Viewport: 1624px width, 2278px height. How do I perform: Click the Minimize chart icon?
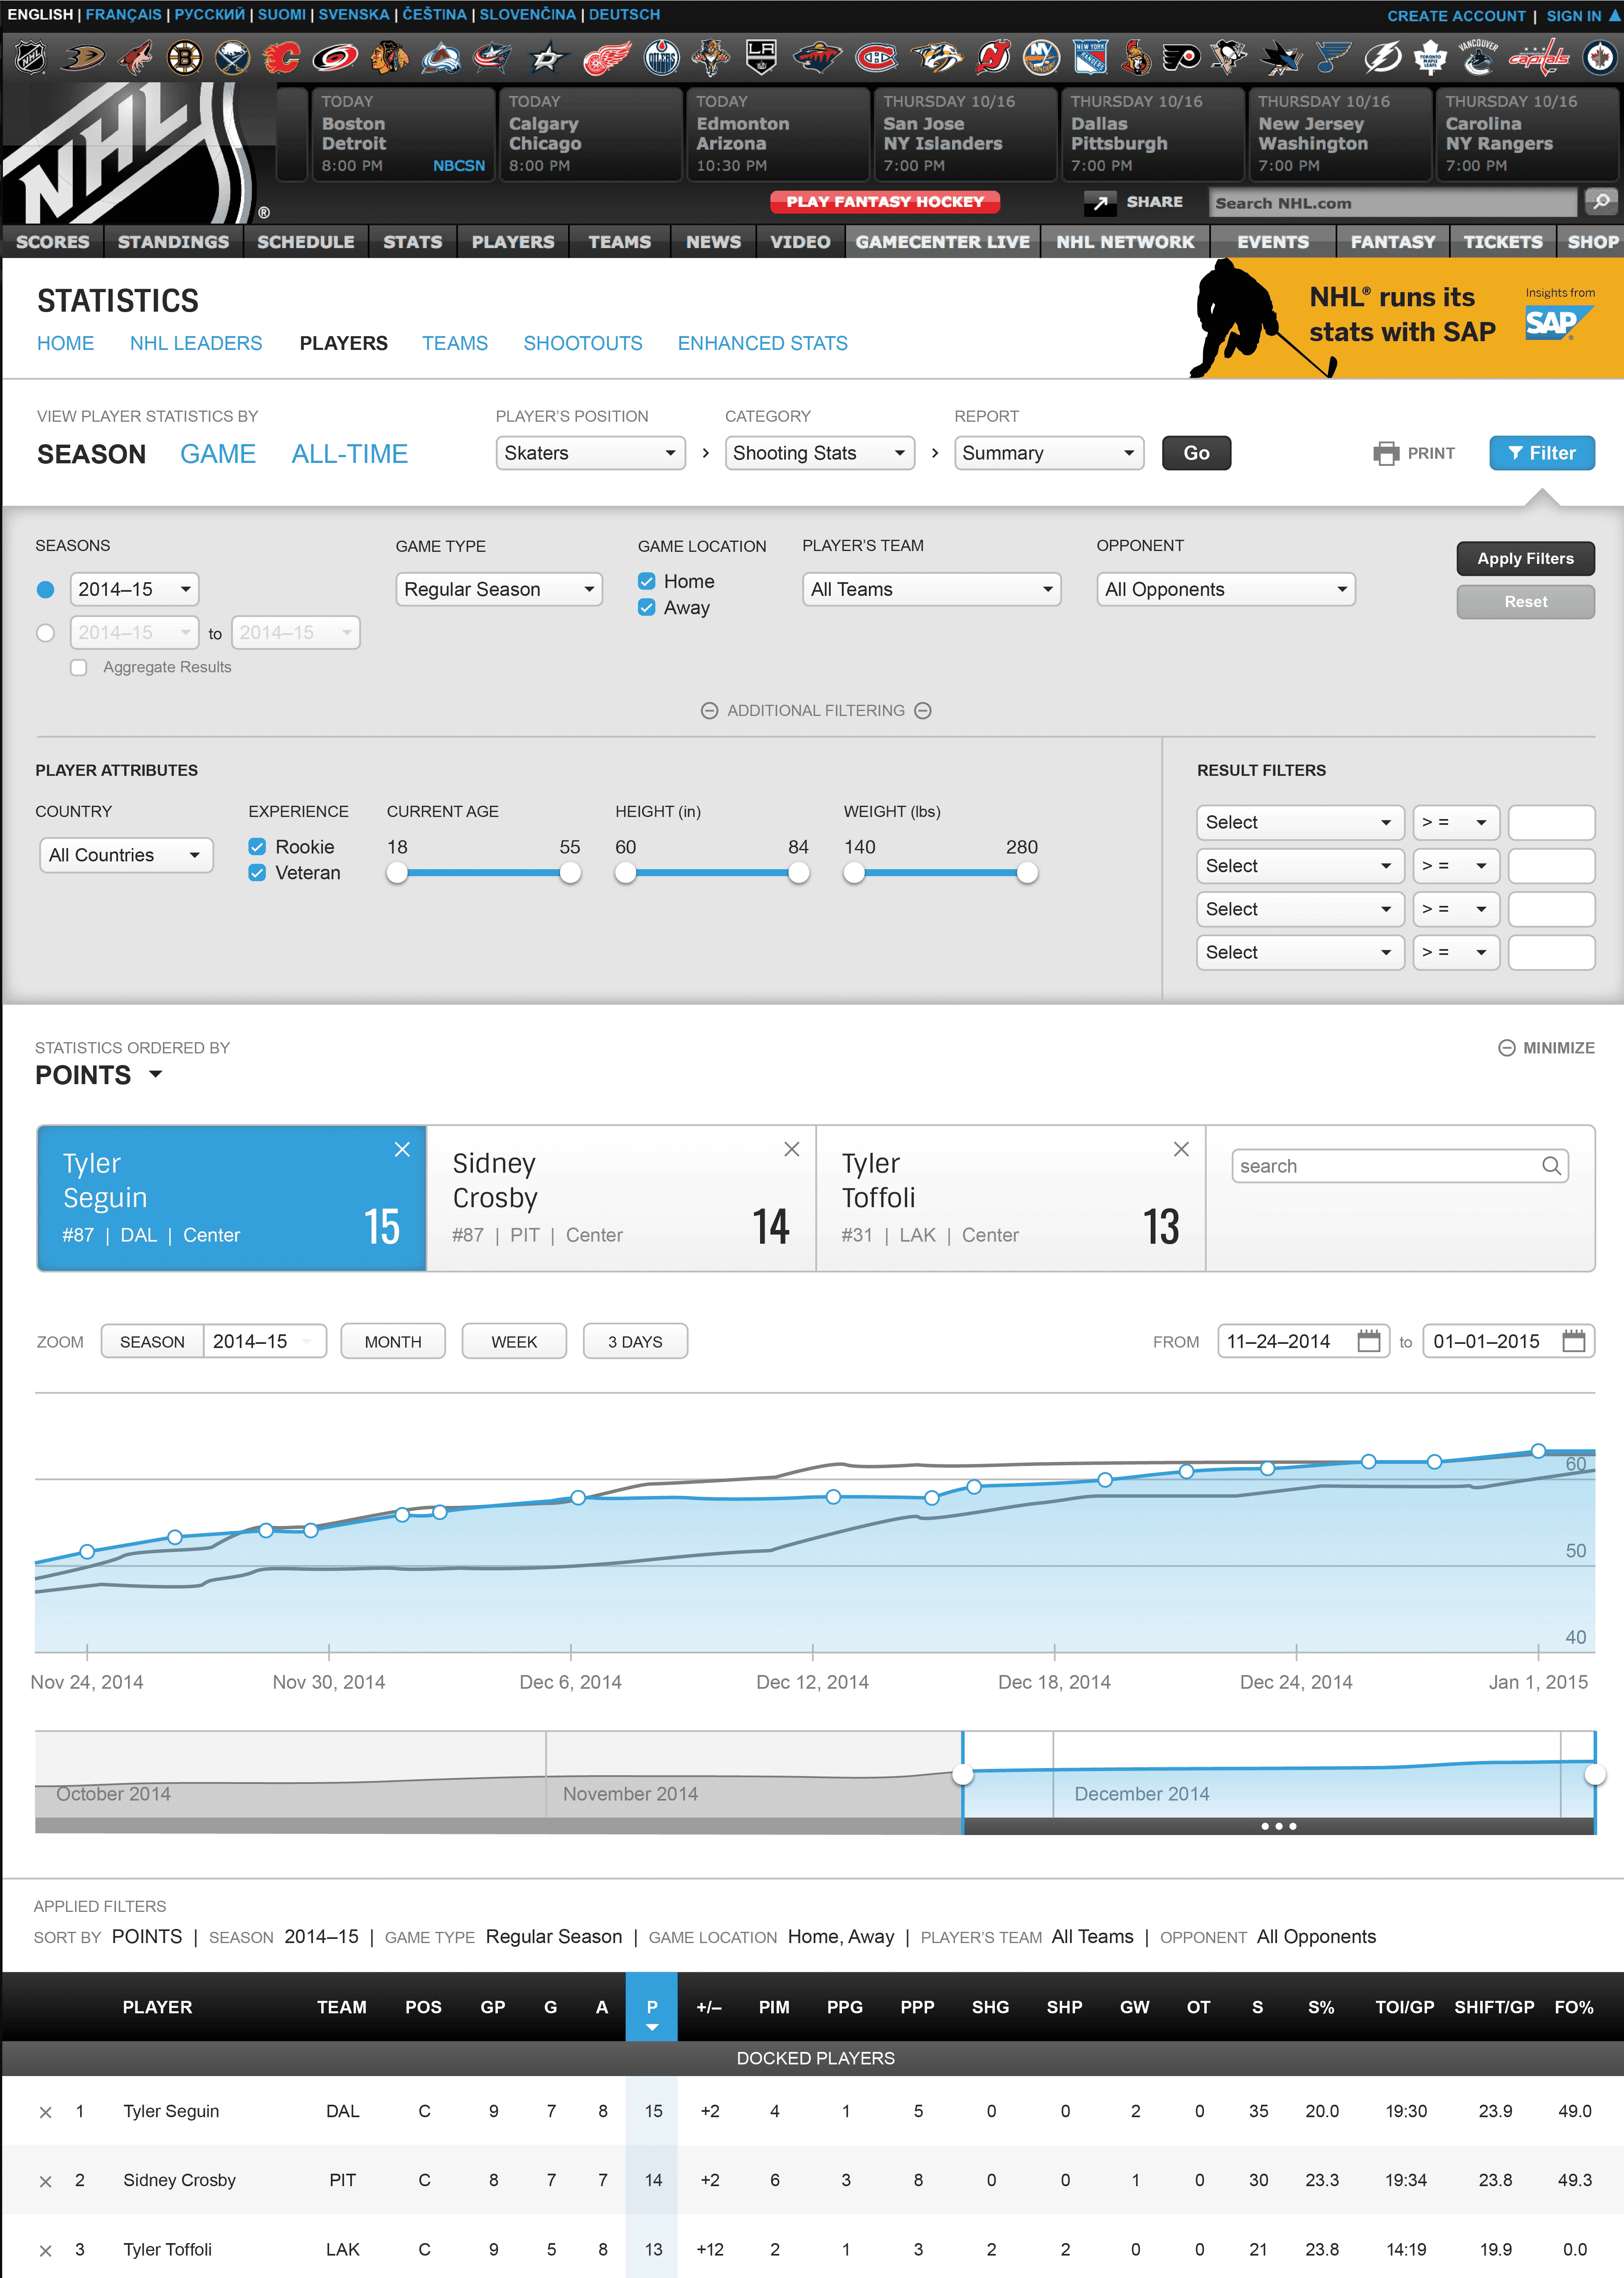pyautogui.click(x=1506, y=1048)
